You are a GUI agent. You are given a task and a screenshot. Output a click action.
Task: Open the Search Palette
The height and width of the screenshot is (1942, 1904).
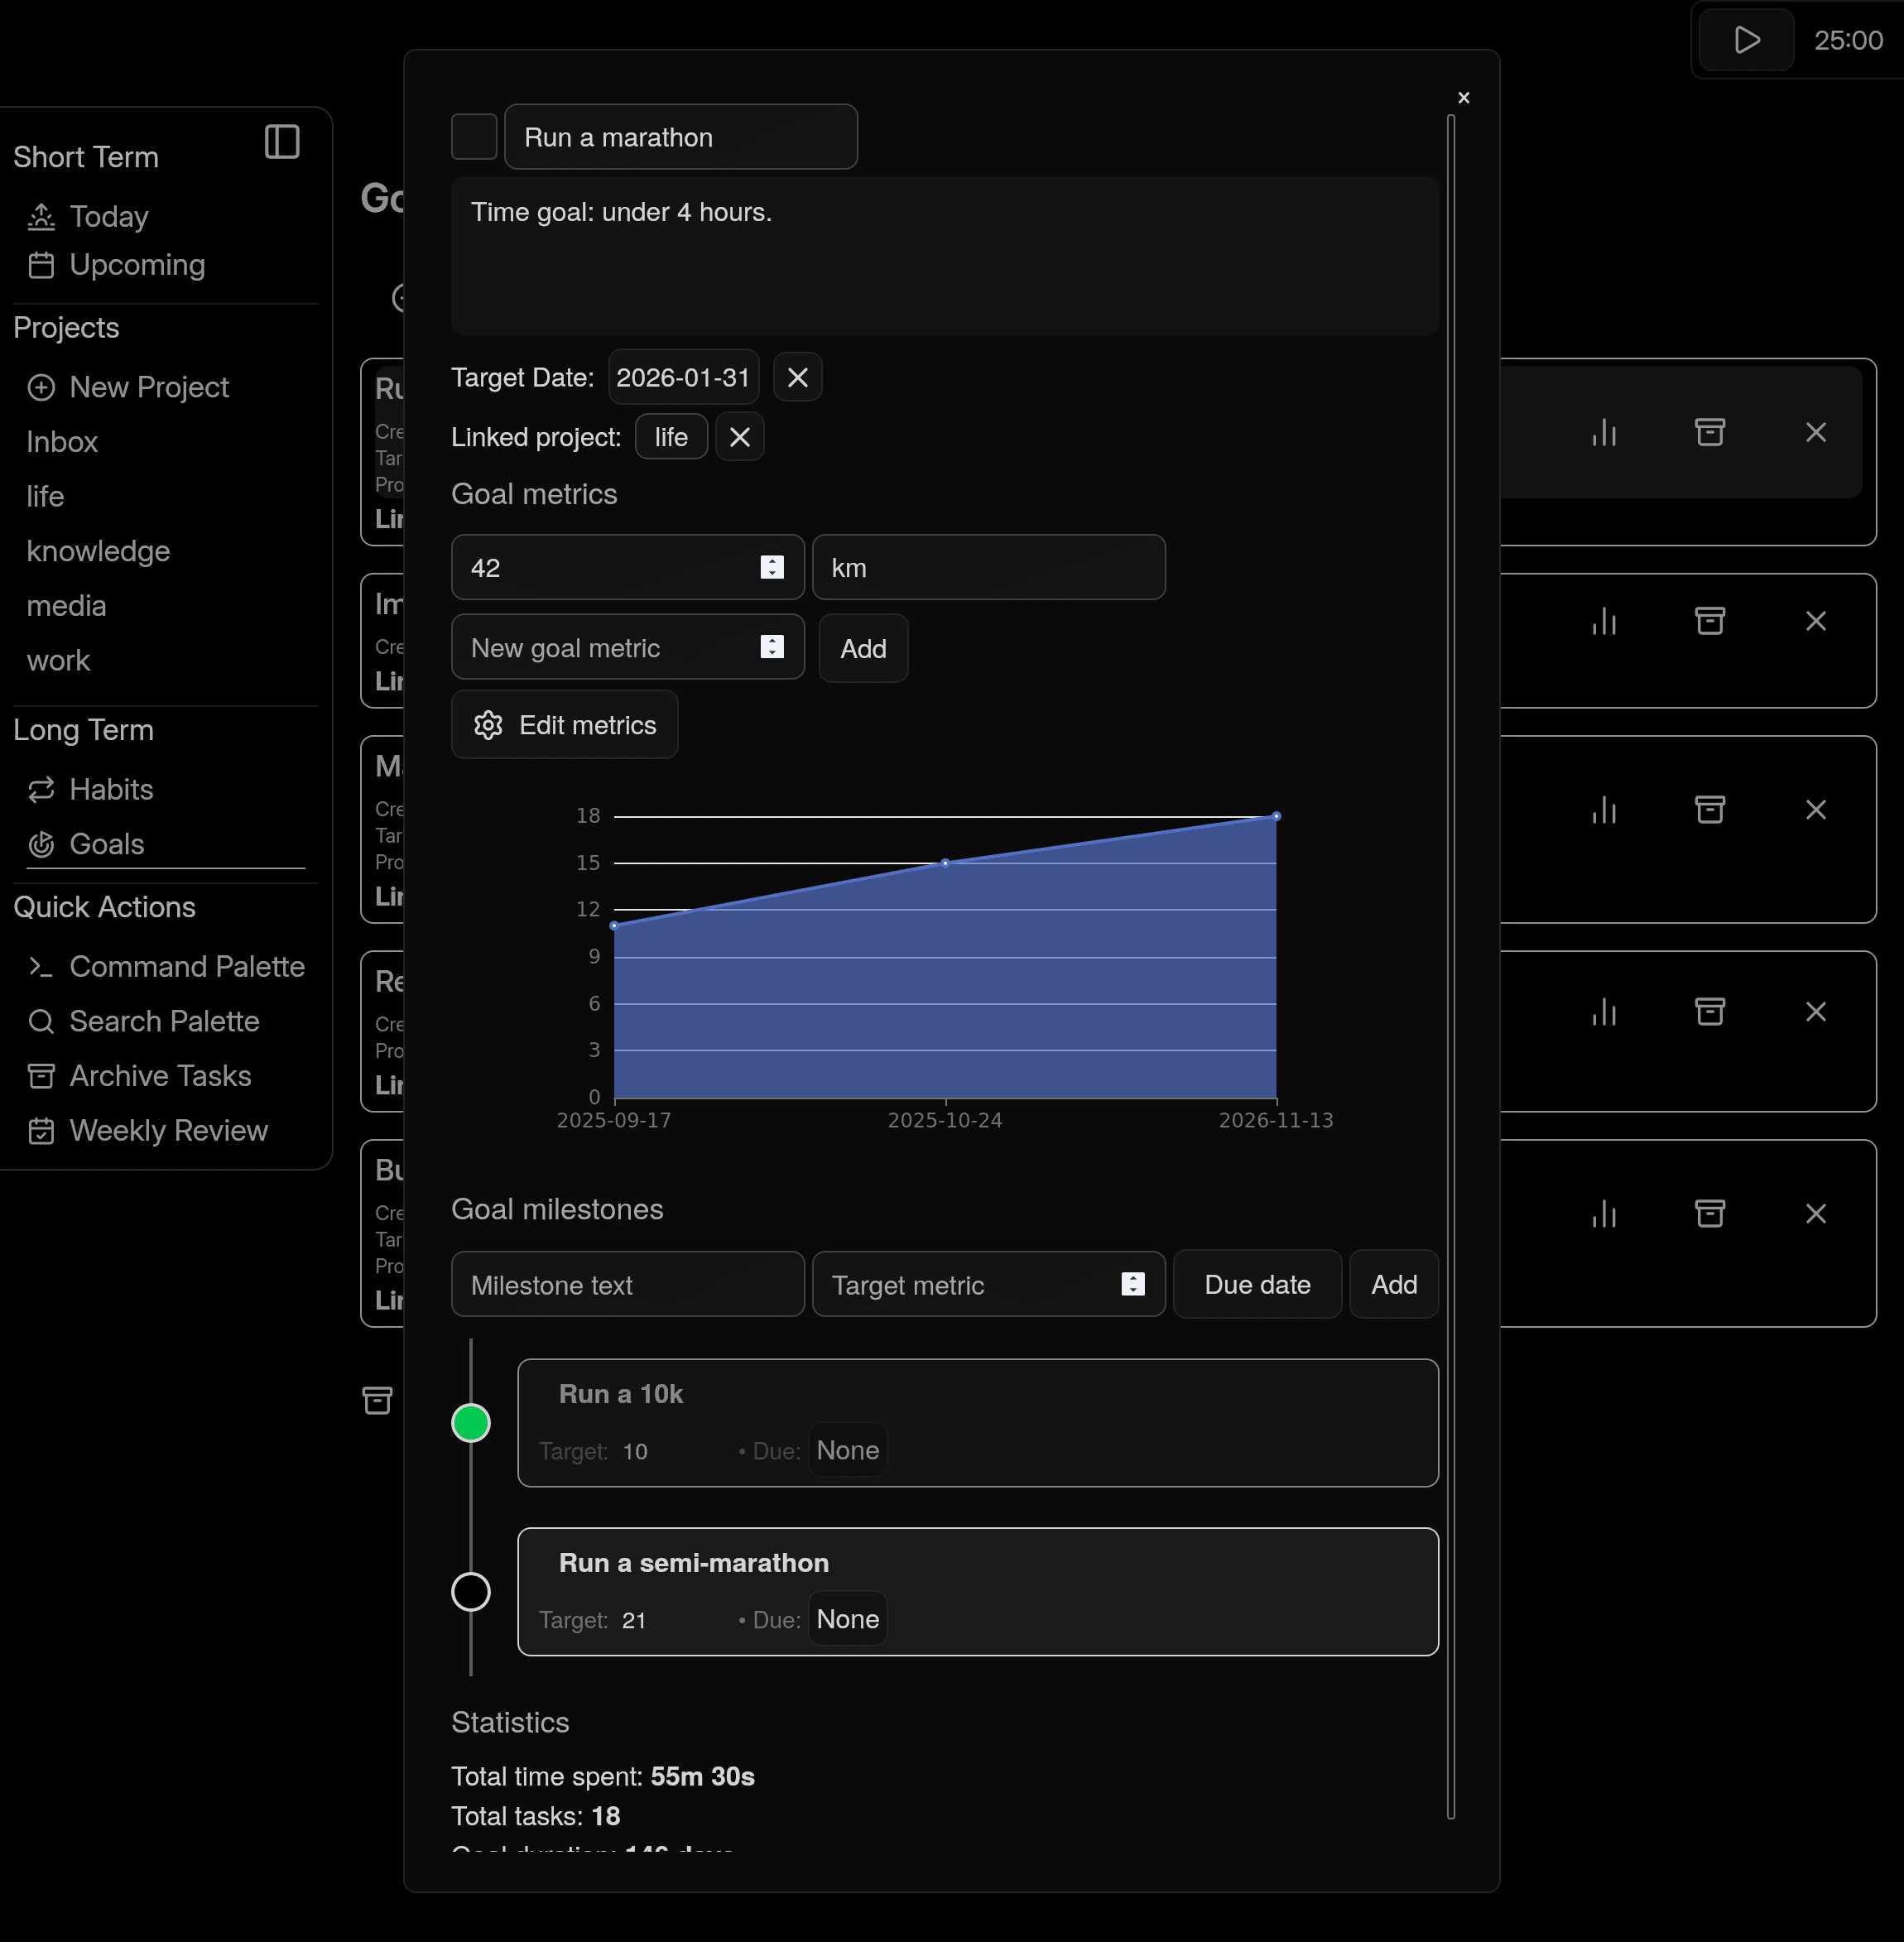163,1021
